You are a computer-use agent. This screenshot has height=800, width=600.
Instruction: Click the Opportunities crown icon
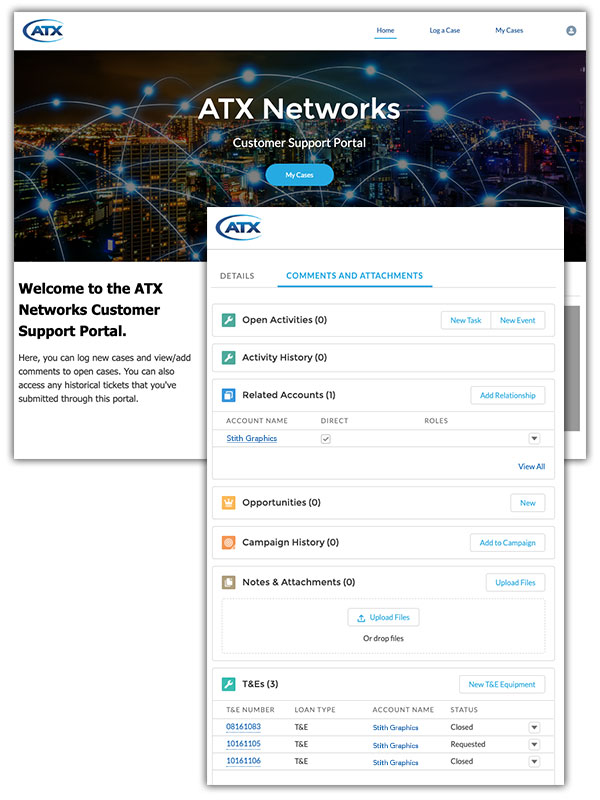tap(228, 503)
